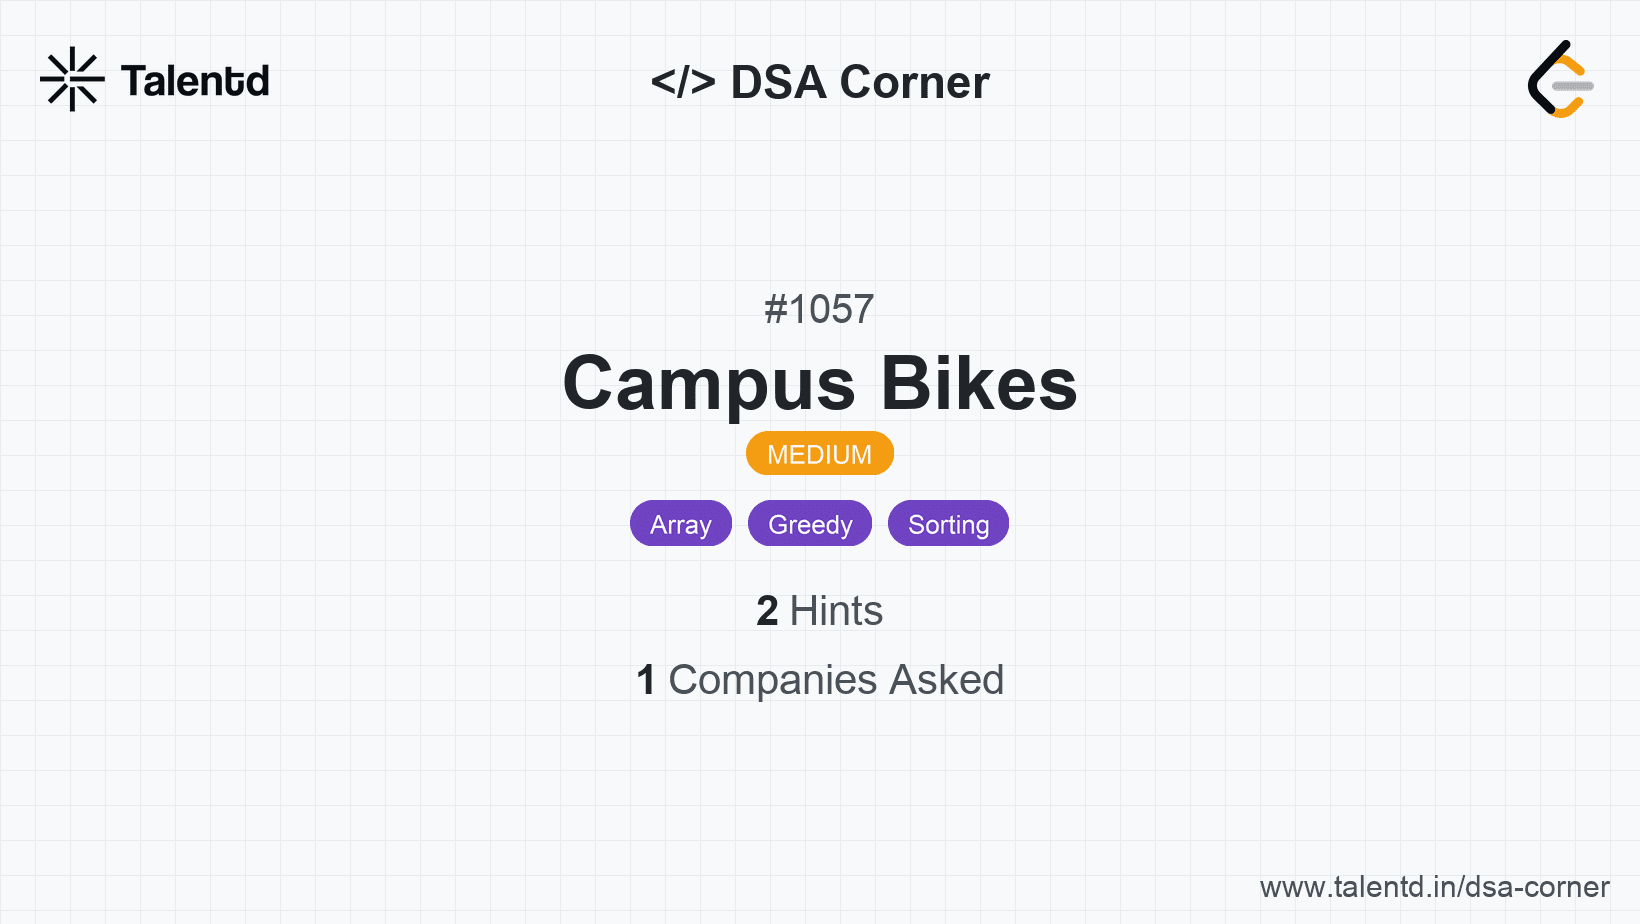Click the LeetCode logo icon
The width and height of the screenshot is (1640, 924).
[x=1560, y=80]
